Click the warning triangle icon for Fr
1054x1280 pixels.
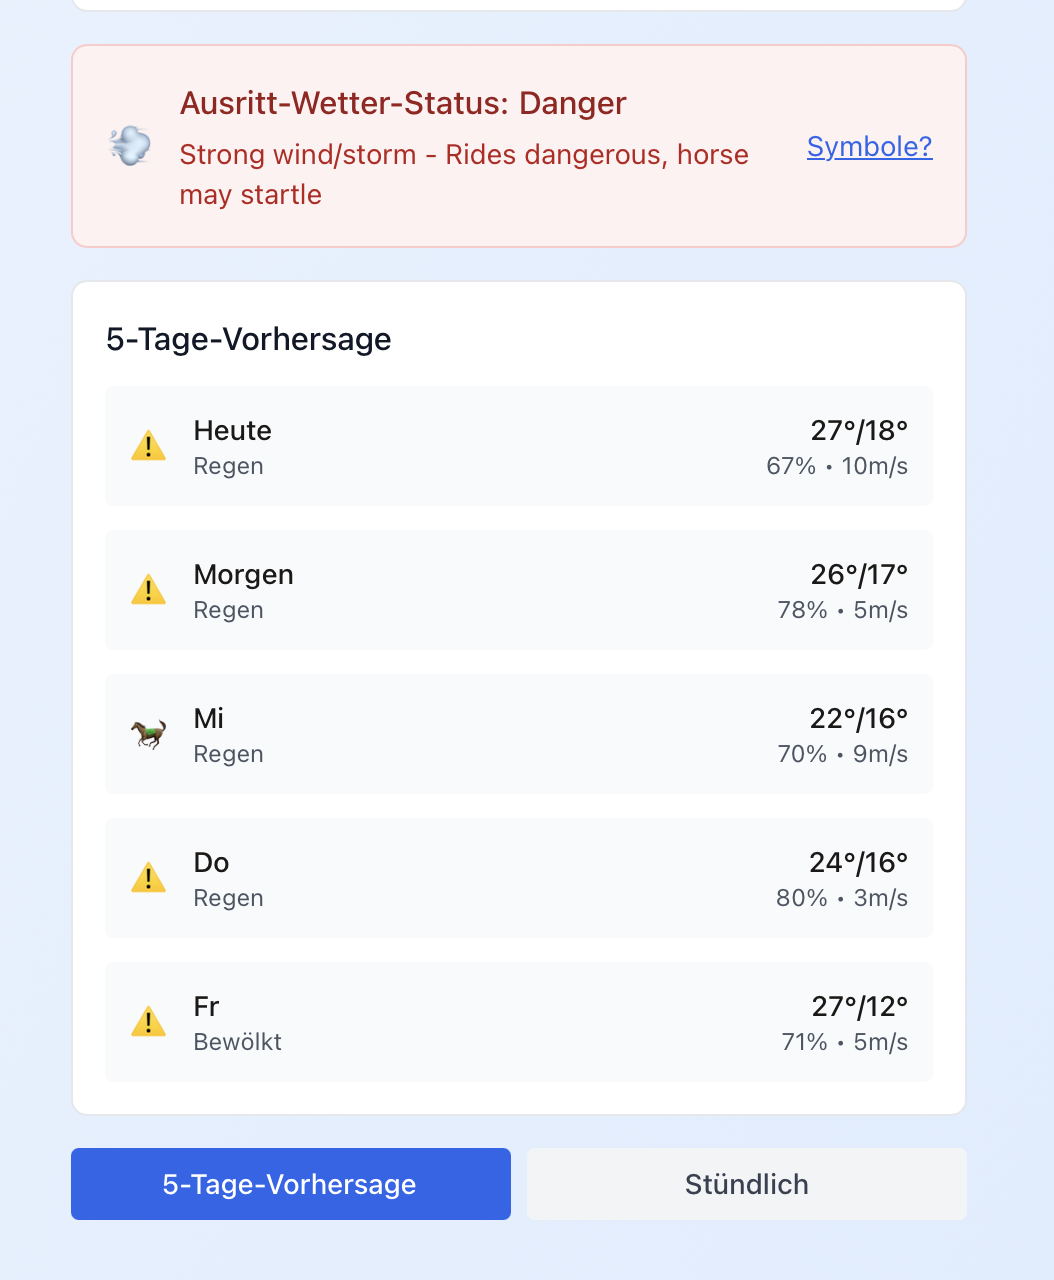[x=149, y=1021]
